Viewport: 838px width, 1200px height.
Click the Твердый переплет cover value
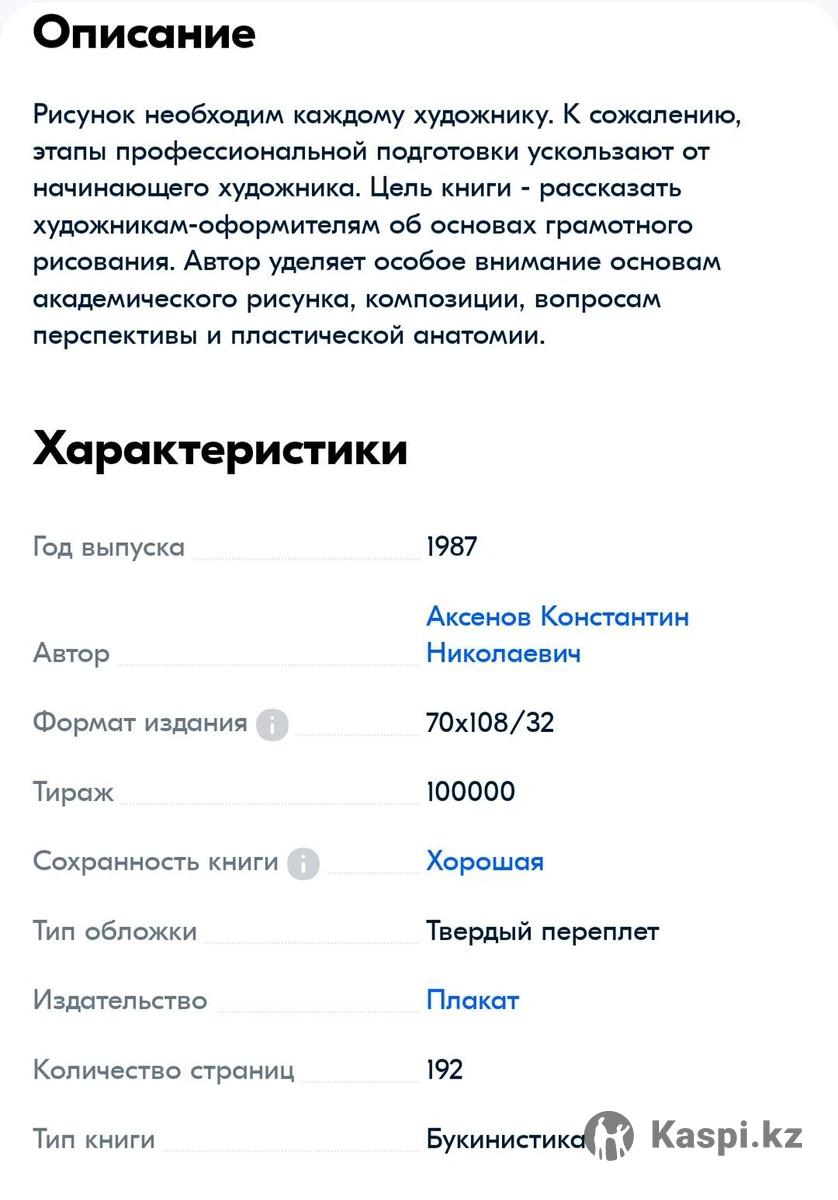(543, 932)
